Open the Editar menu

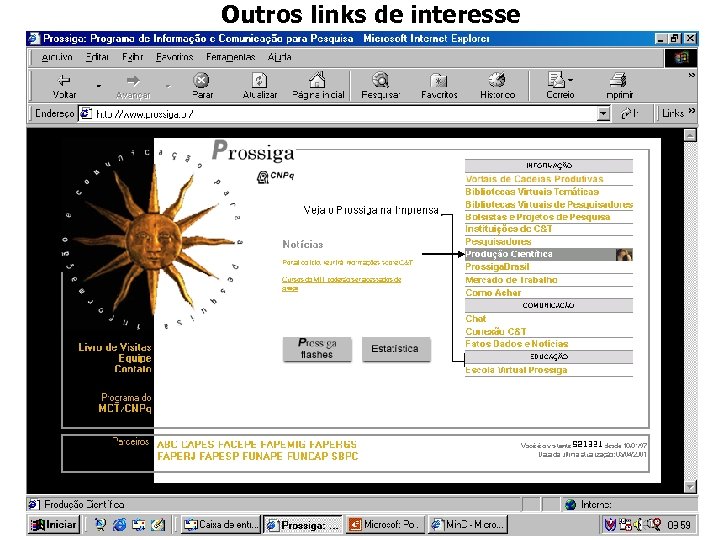click(x=97, y=57)
